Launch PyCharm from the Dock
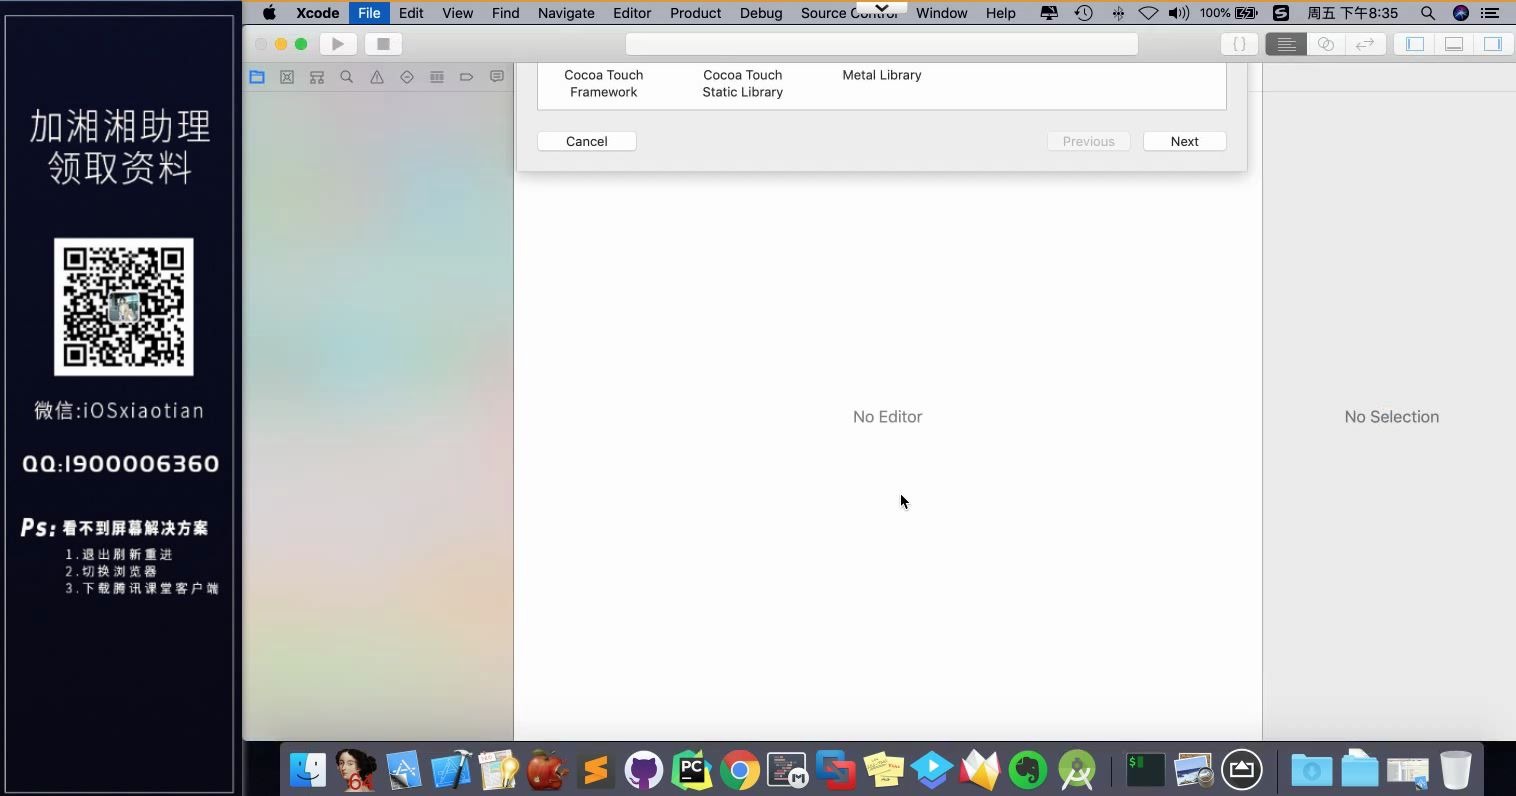 click(692, 770)
